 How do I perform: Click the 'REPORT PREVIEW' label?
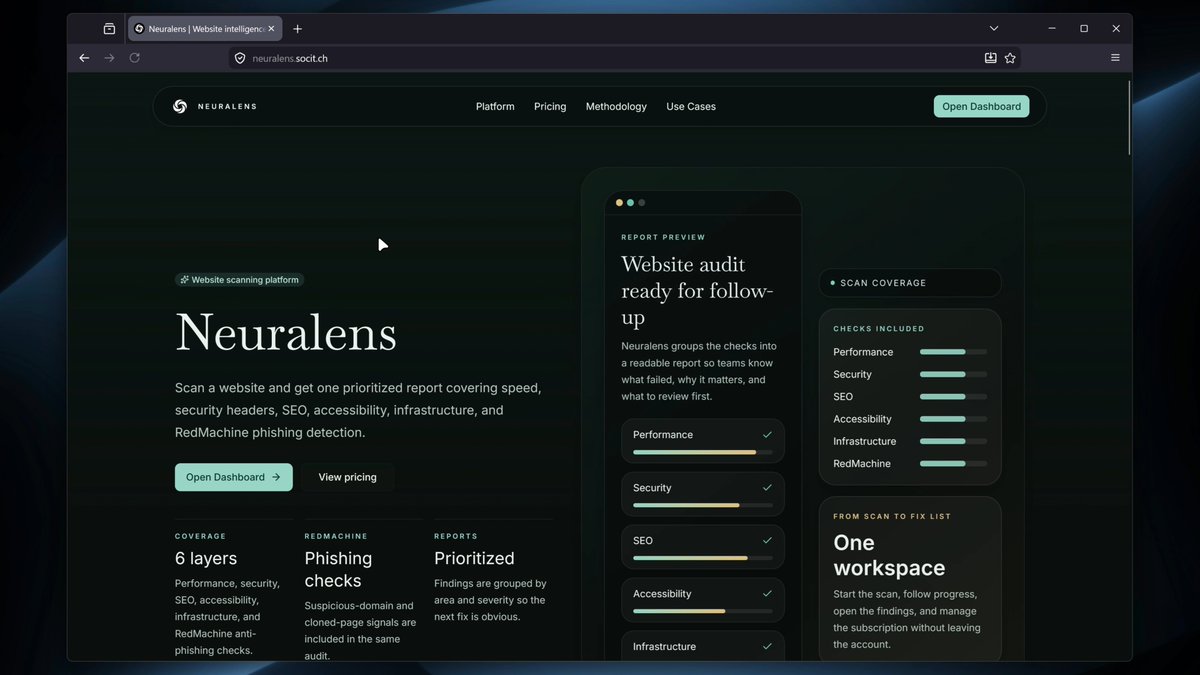pos(663,237)
